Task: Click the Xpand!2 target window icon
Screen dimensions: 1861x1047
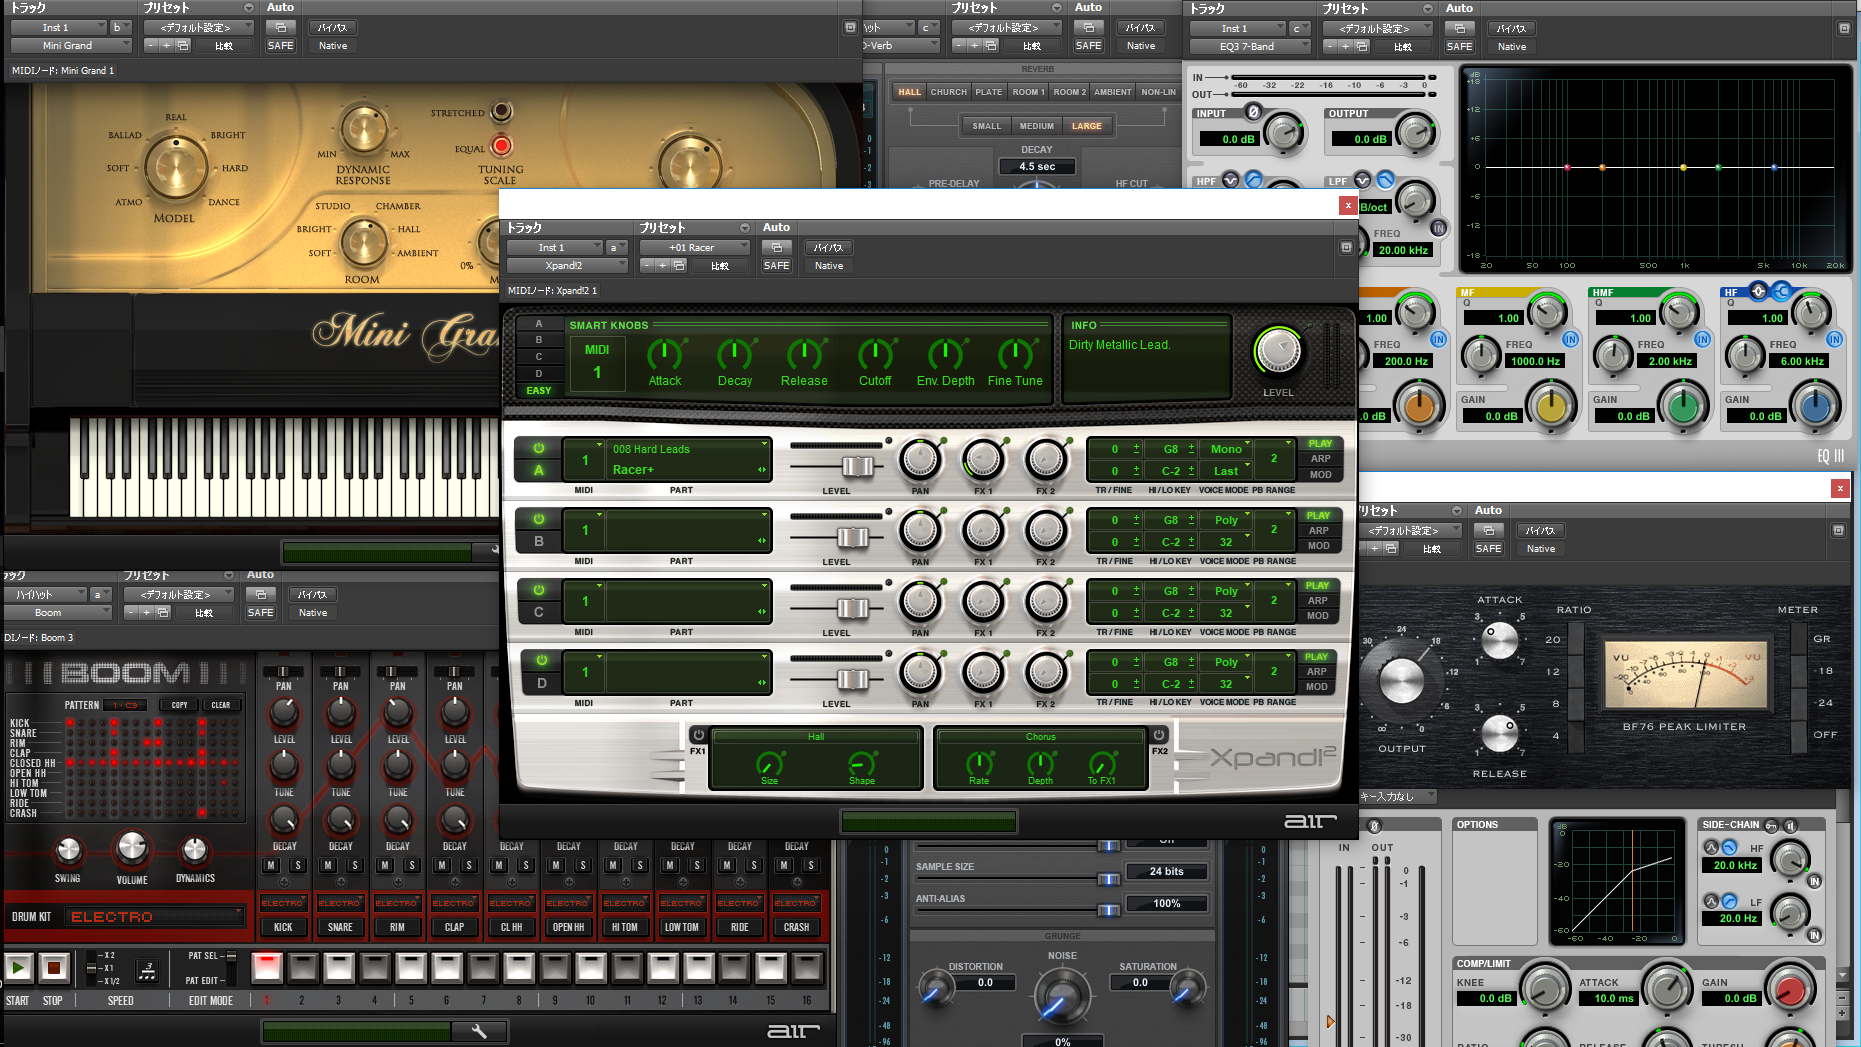Action: [1346, 247]
